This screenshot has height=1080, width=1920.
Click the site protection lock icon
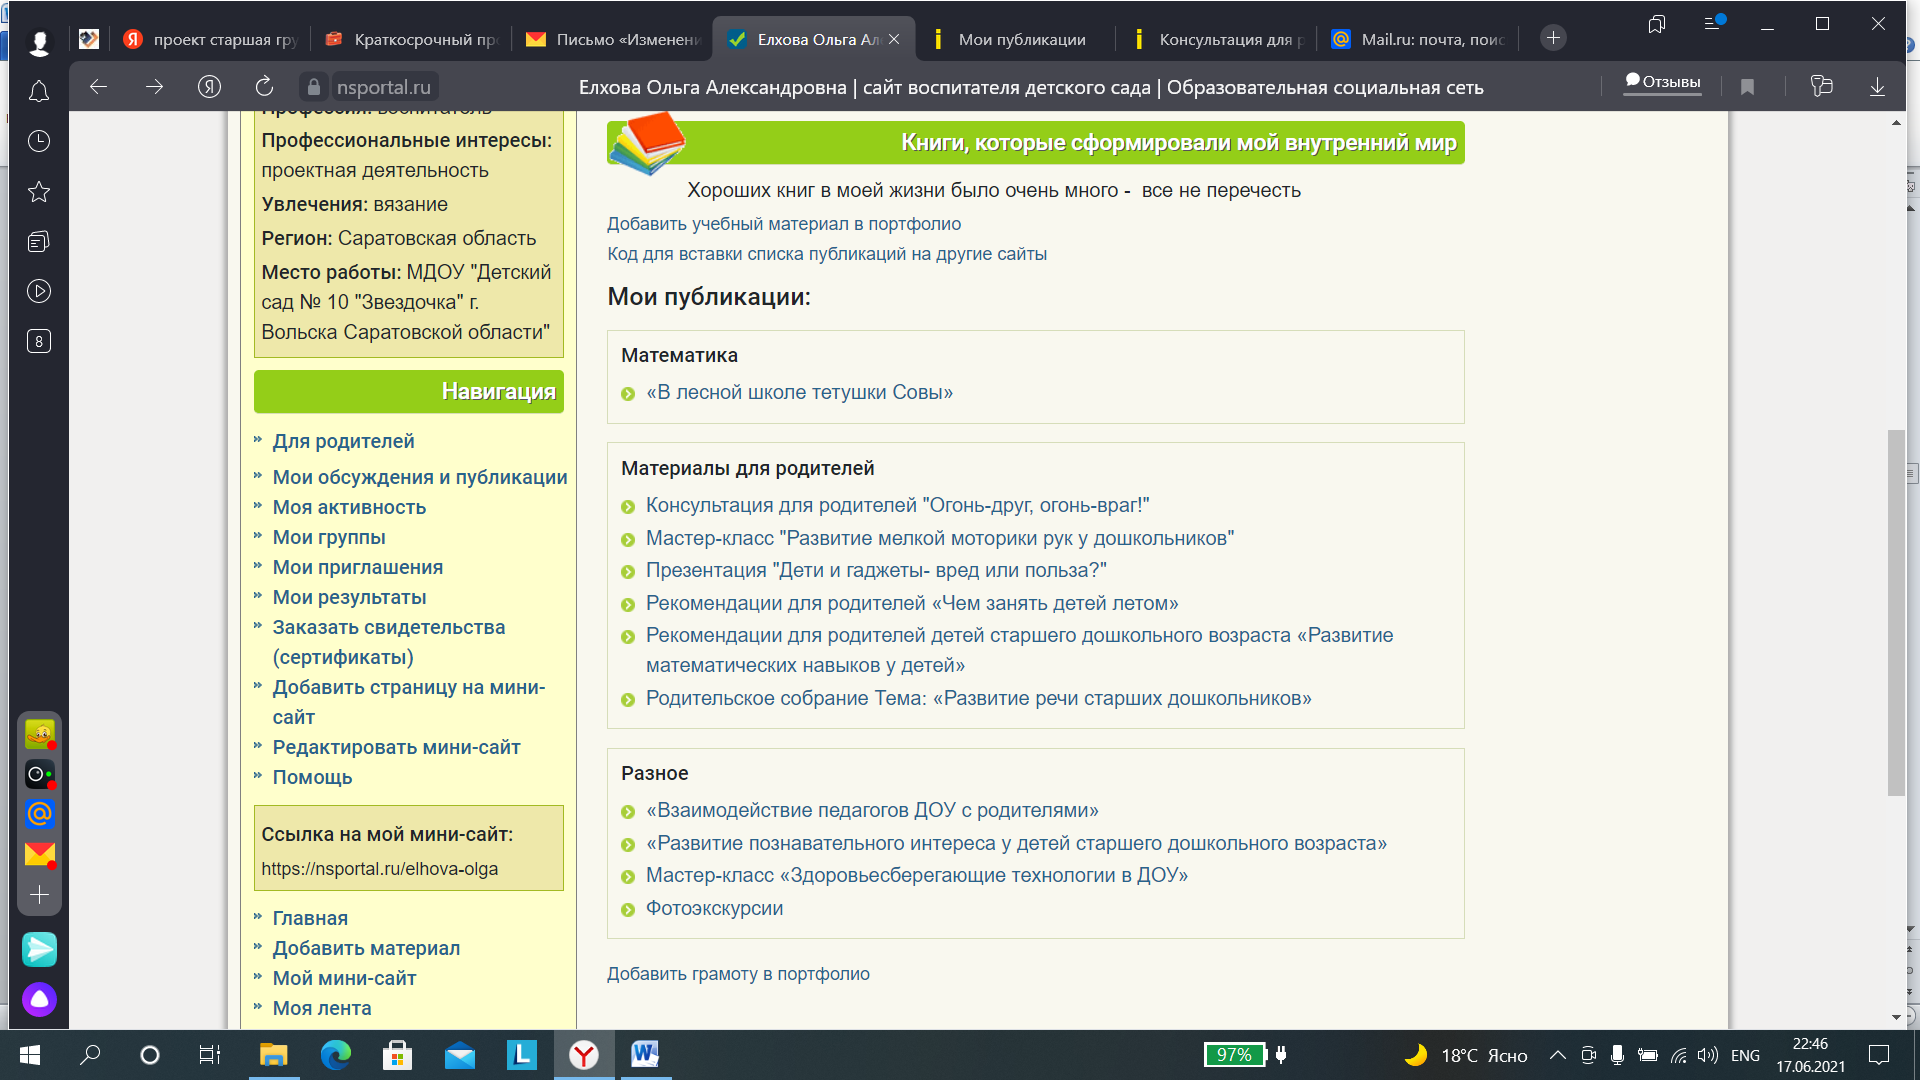[314, 87]
